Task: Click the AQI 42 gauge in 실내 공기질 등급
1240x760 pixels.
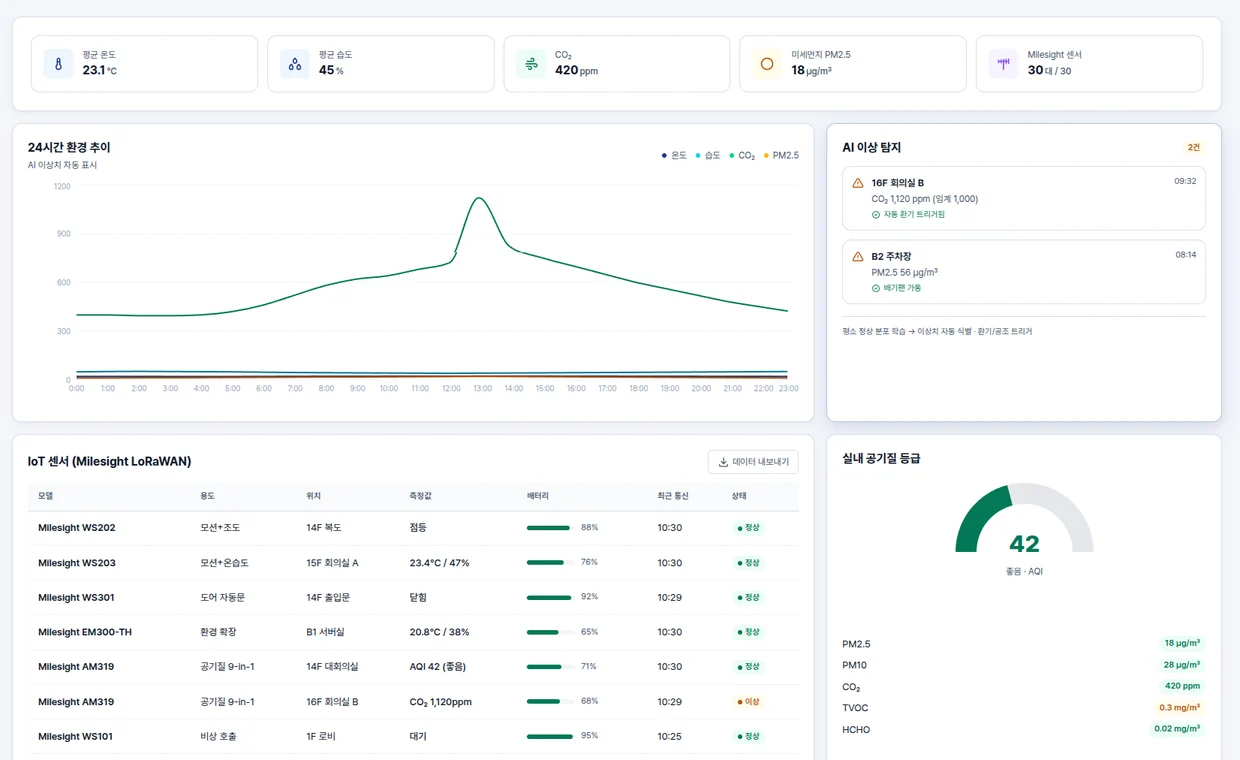Action: point(1024,520)
